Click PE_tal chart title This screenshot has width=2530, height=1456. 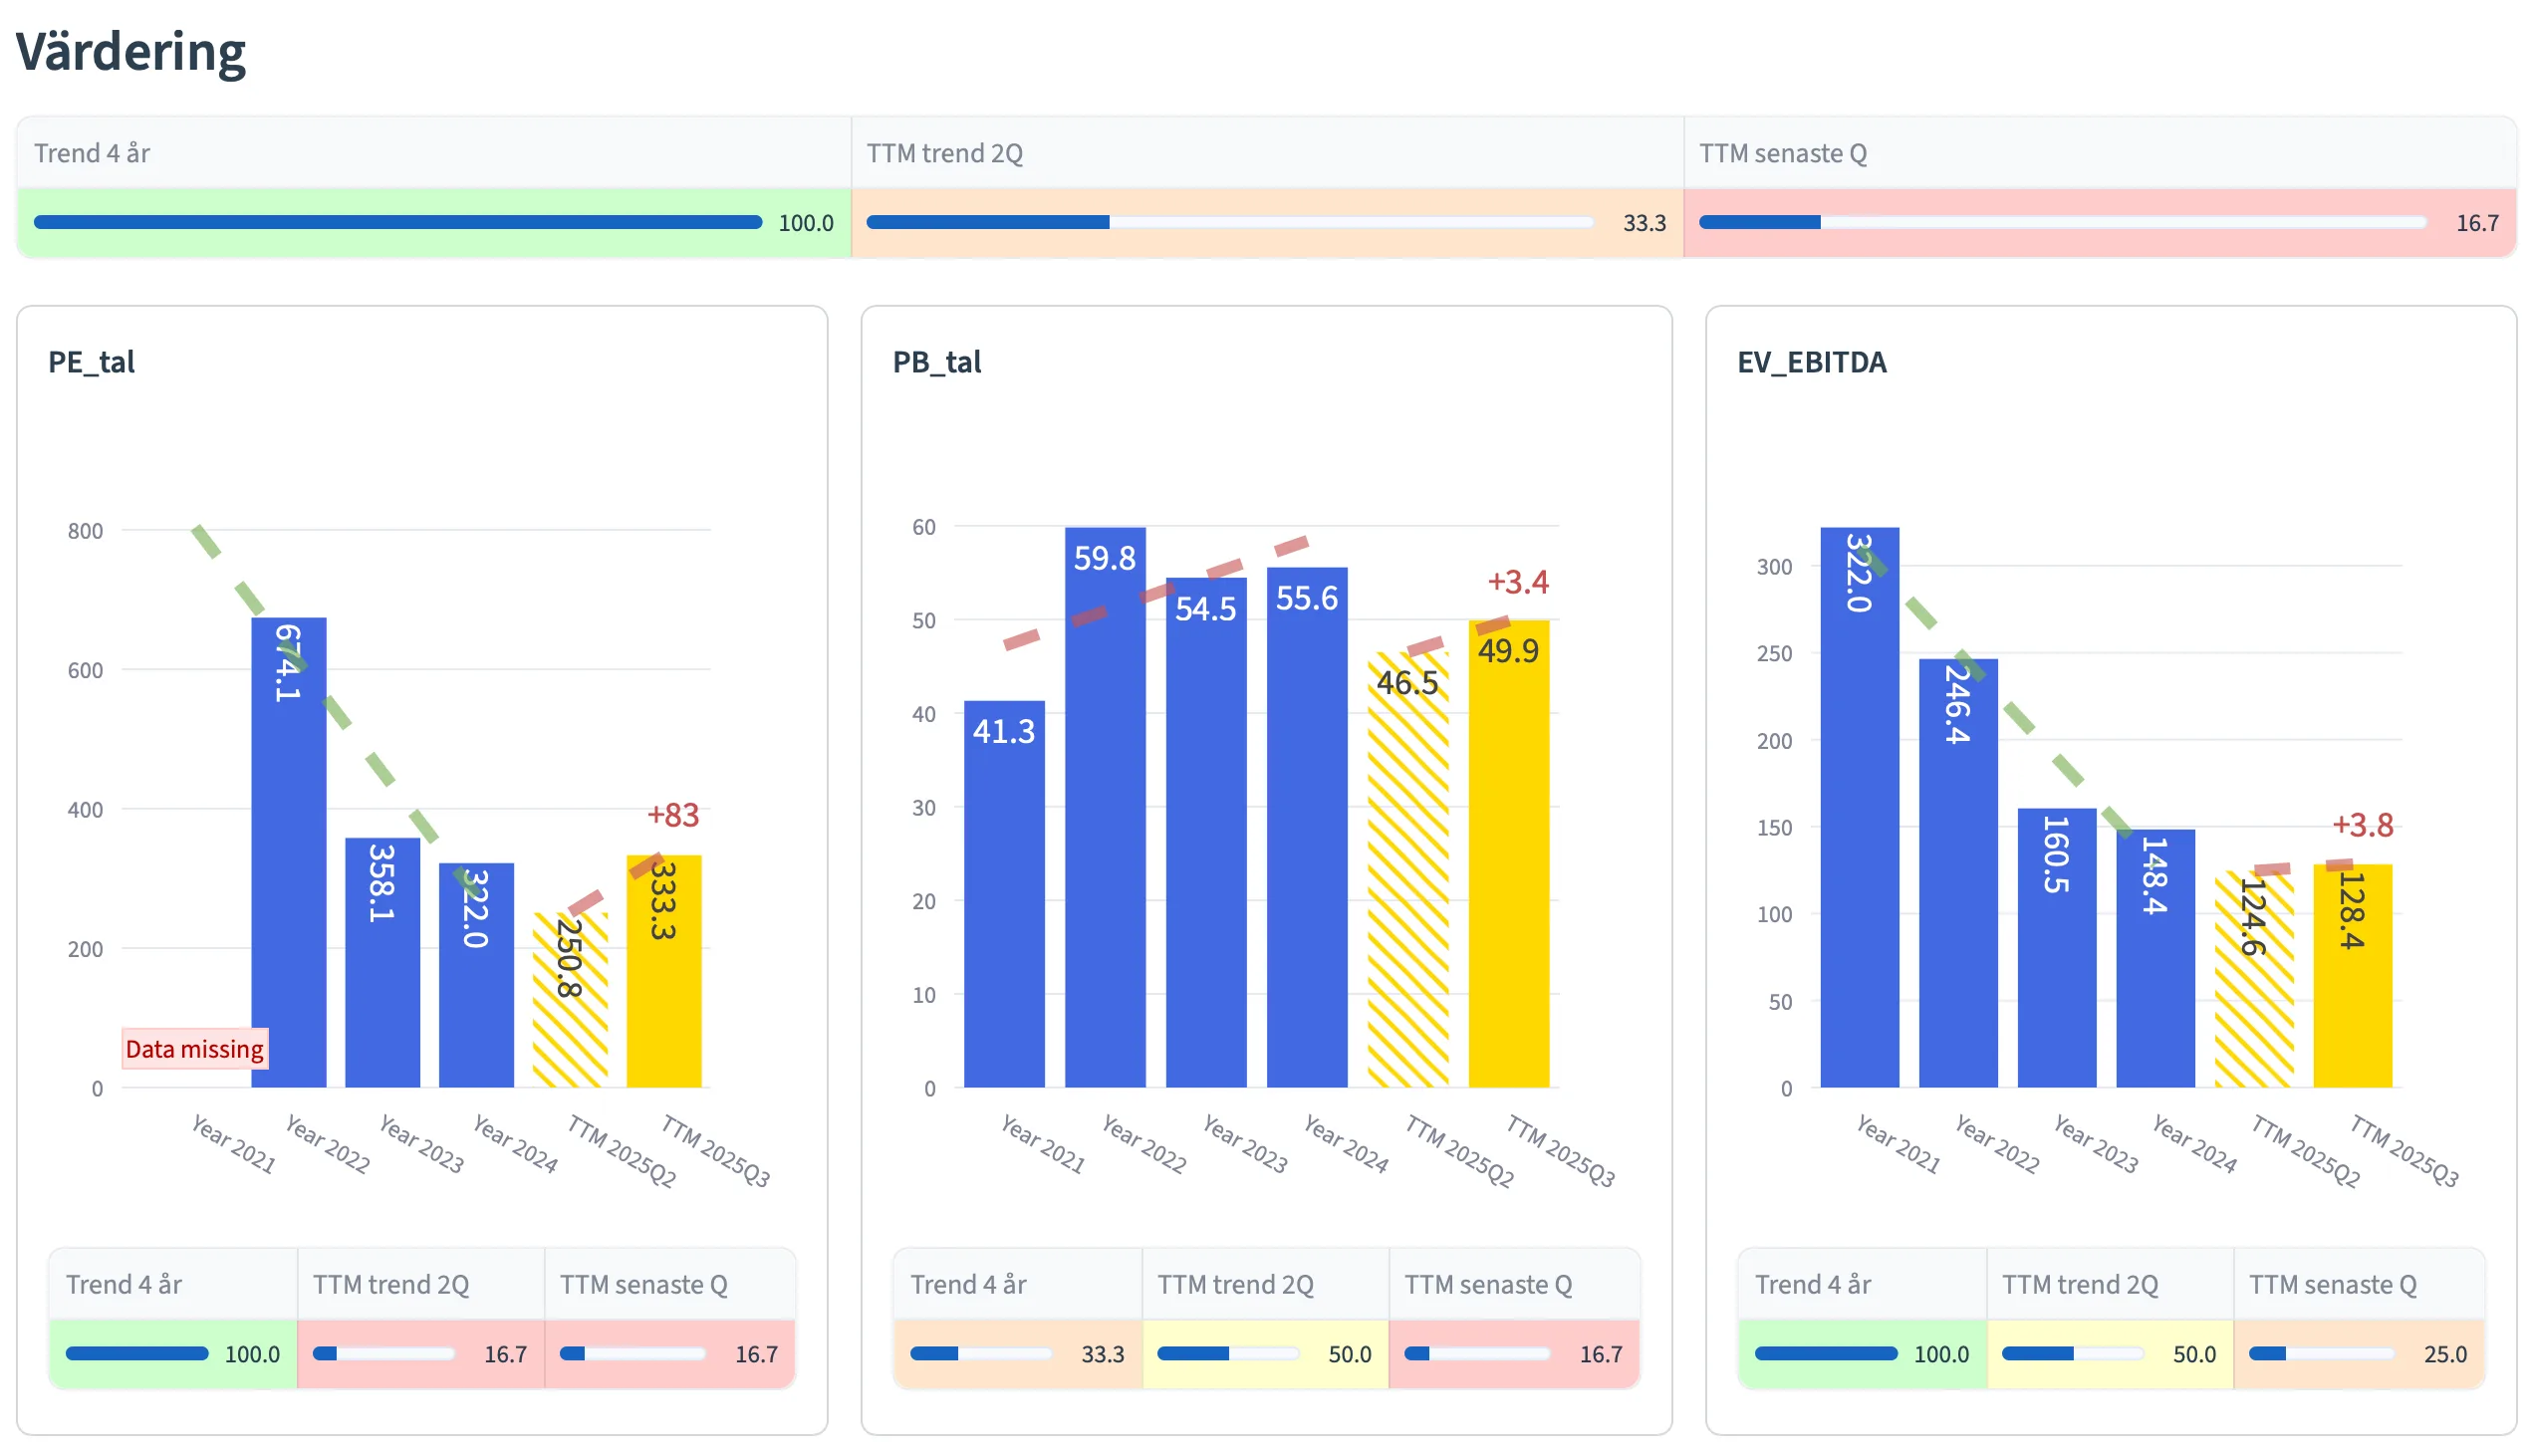pos(91,362)
